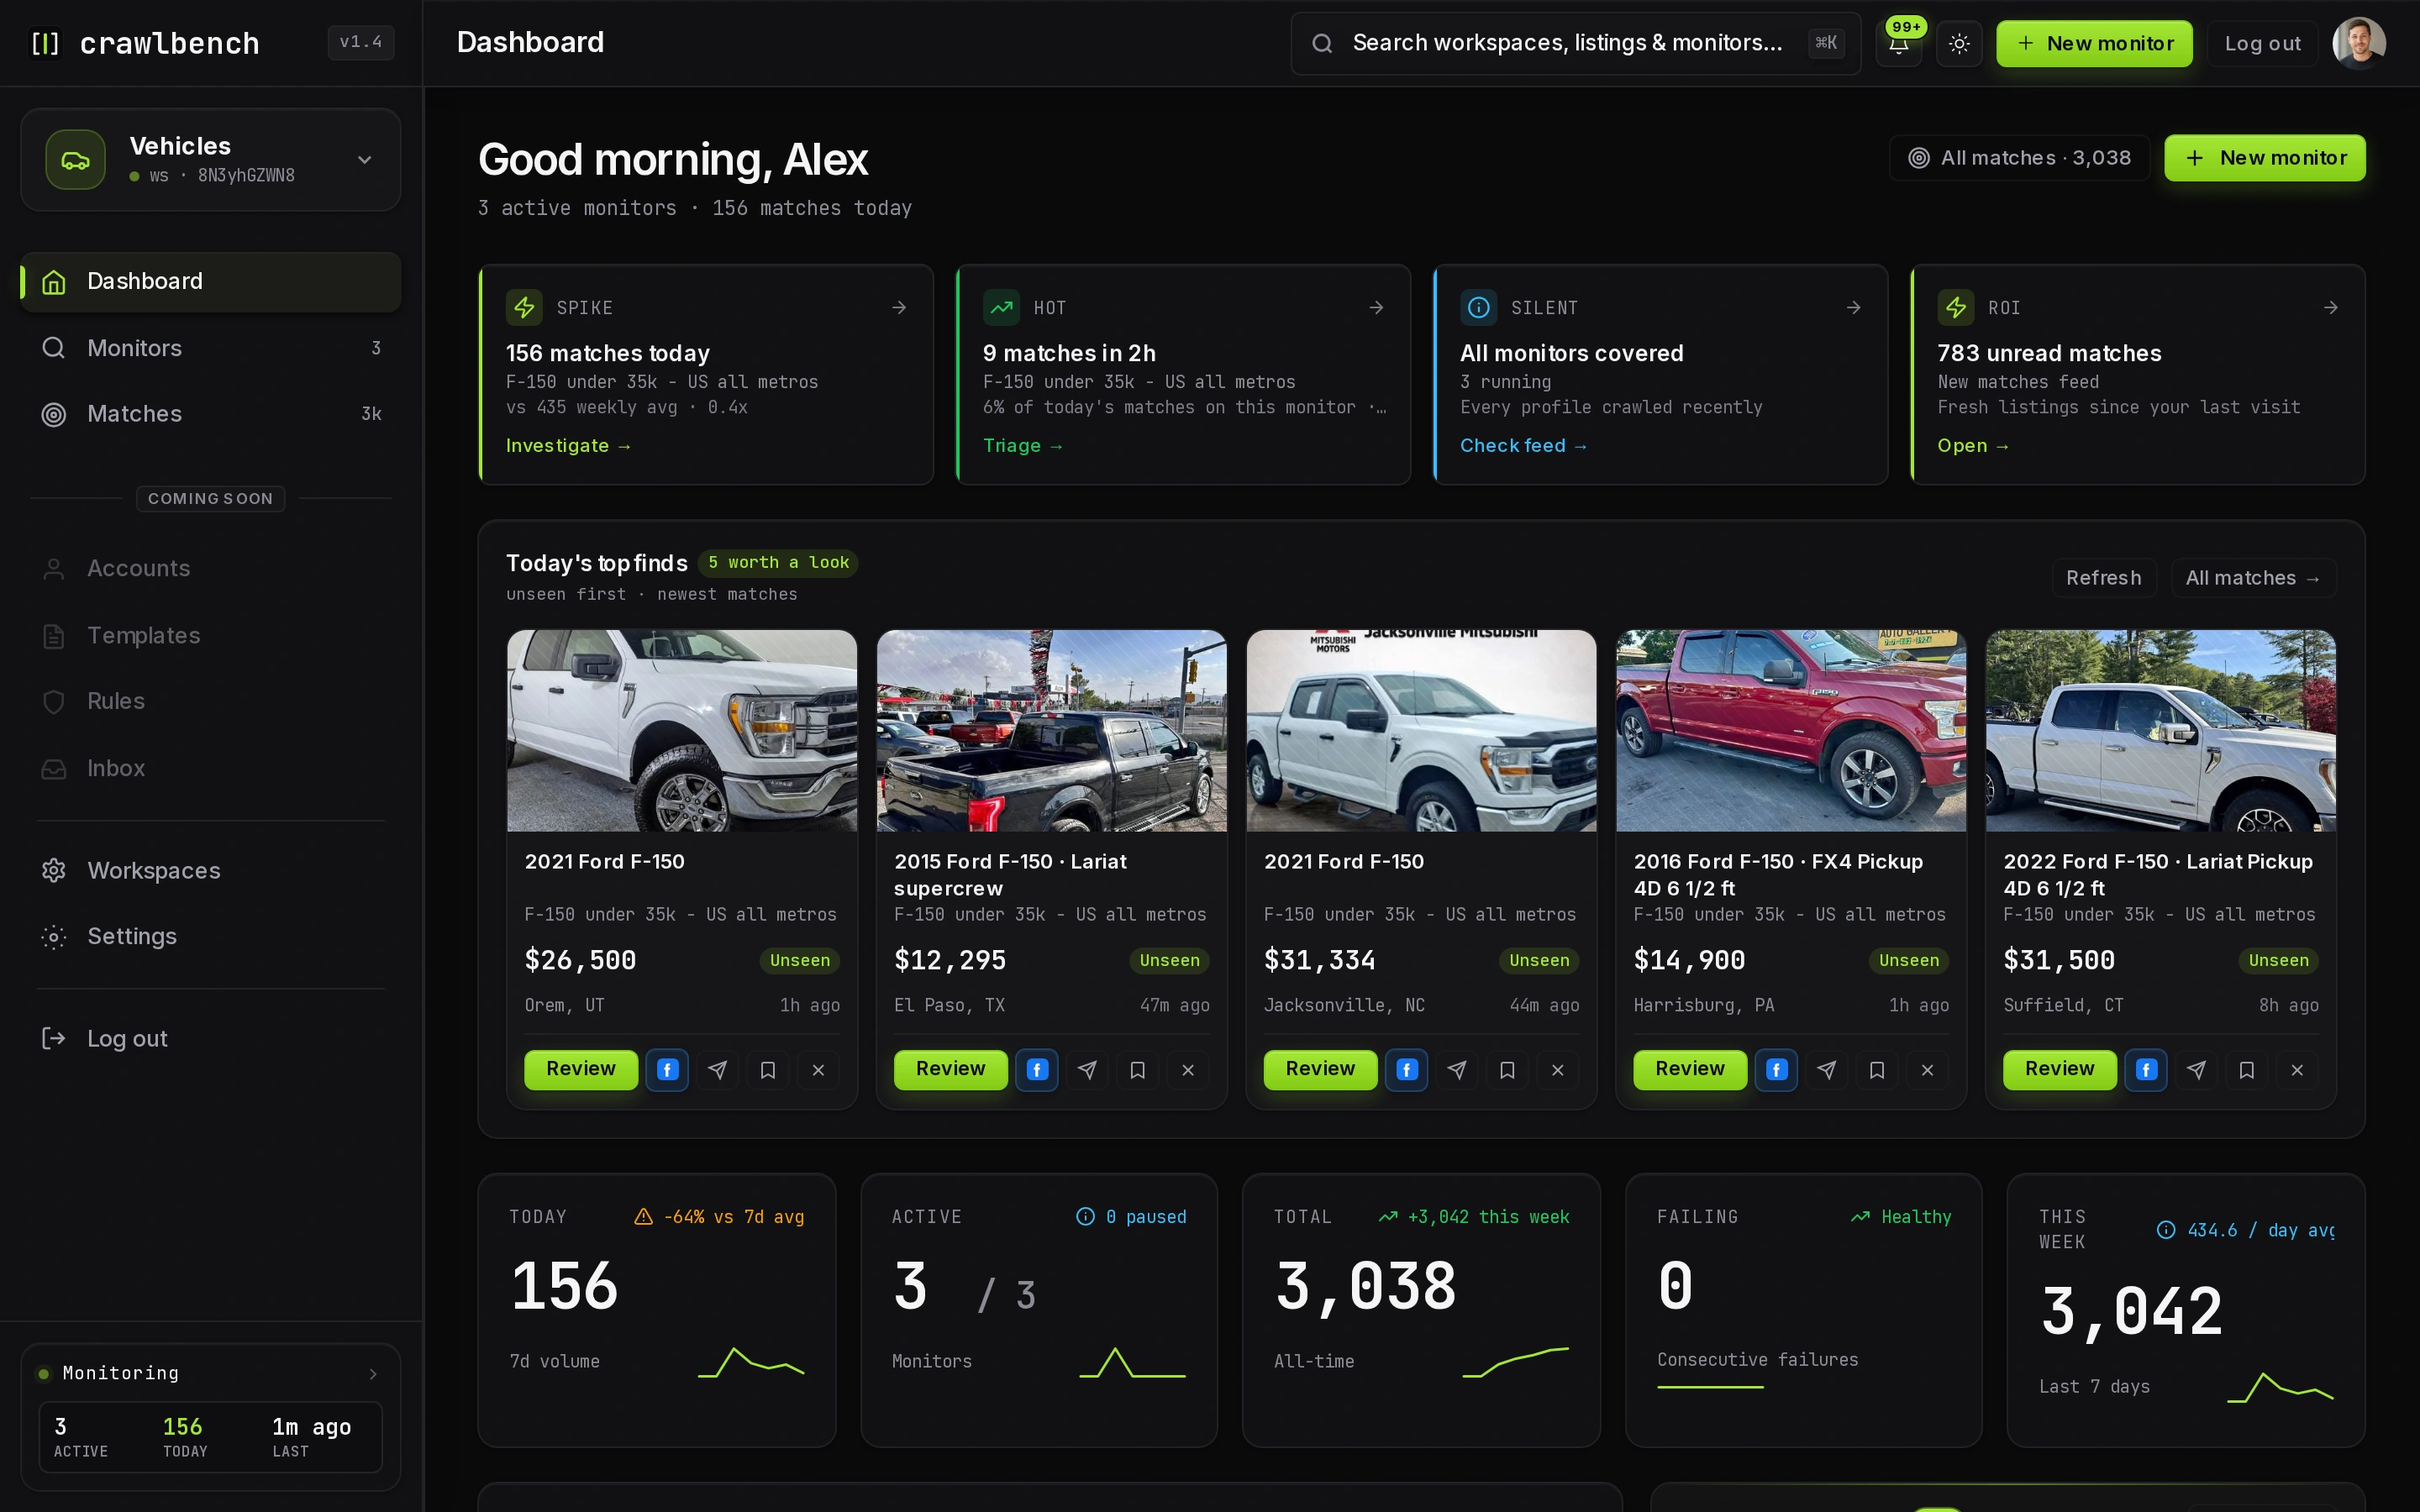Dismiss the Jacksonville 2021 Ford F-150 listing
The height and width of the screenshot is (1512, 2420).
click(x=1557, y=1070)
